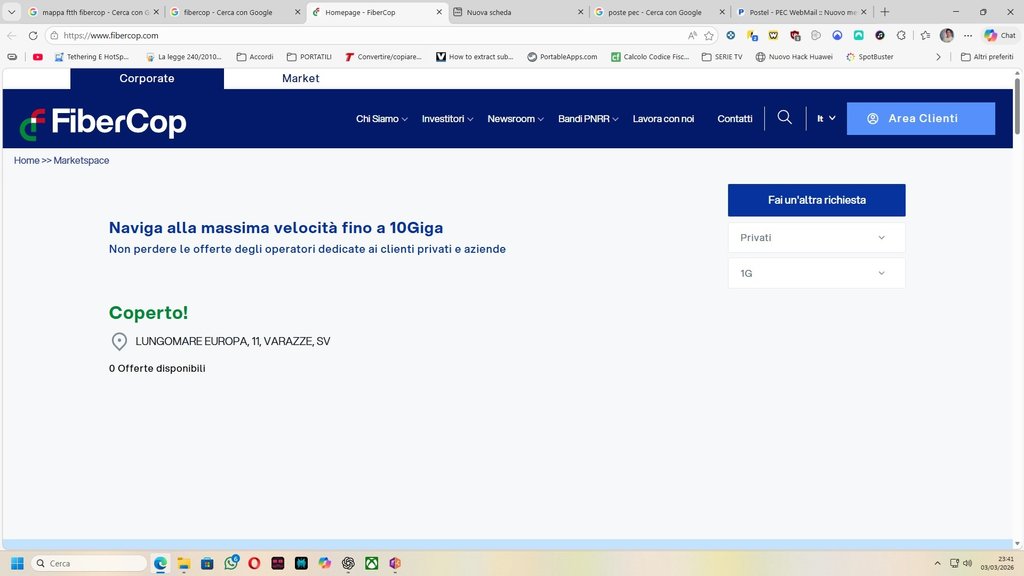
Task: Open Area Clienti button
Action: [x=921, y=118]
